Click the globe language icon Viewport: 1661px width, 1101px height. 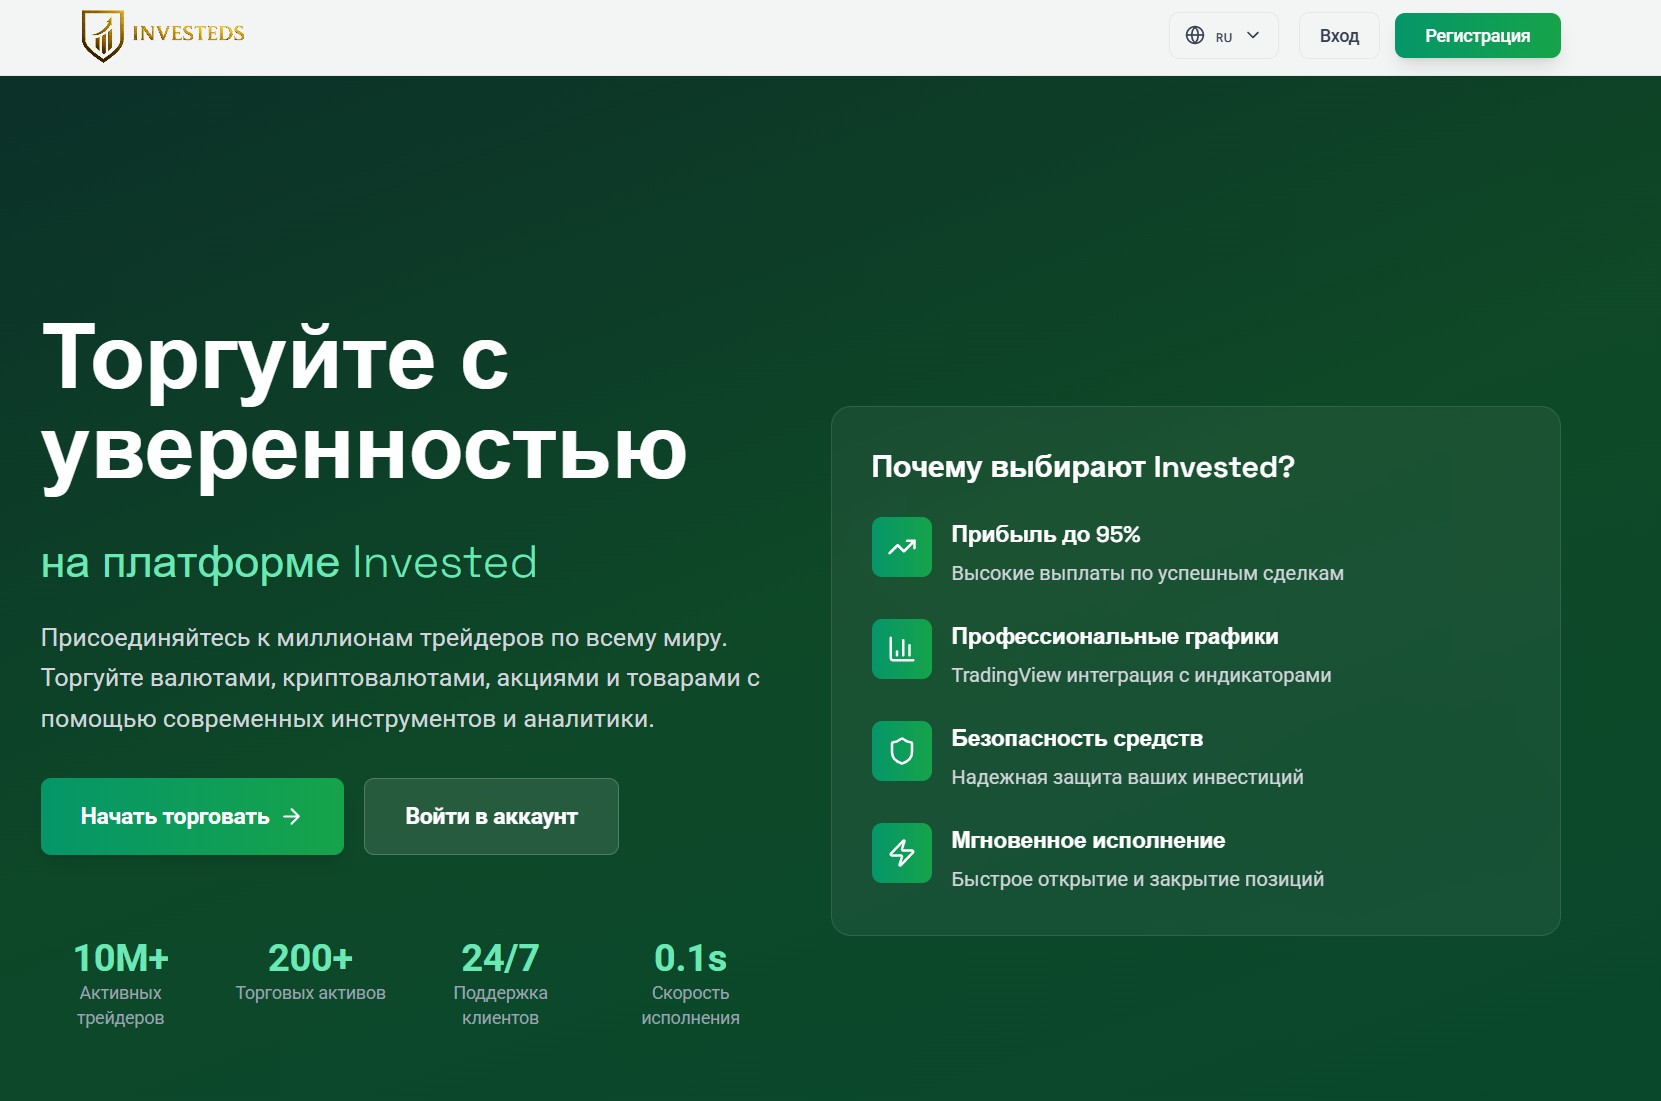click(x=1194, y=35)
